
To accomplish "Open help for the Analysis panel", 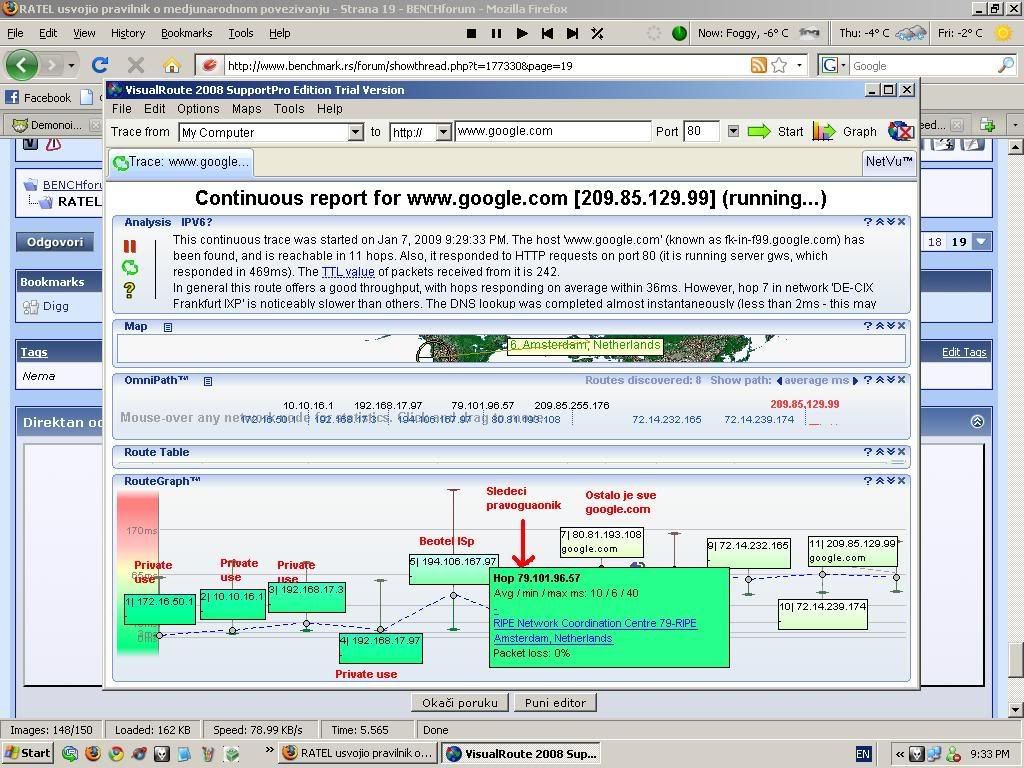I will click(867, 222).
